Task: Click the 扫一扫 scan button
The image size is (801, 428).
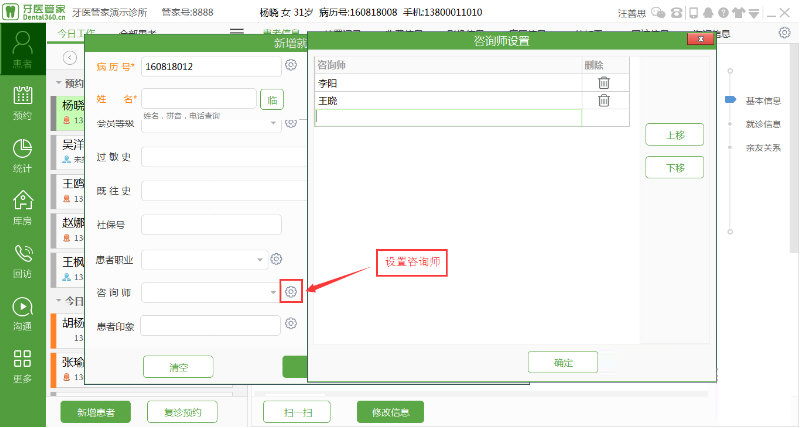Action: (x=297, y=412)
